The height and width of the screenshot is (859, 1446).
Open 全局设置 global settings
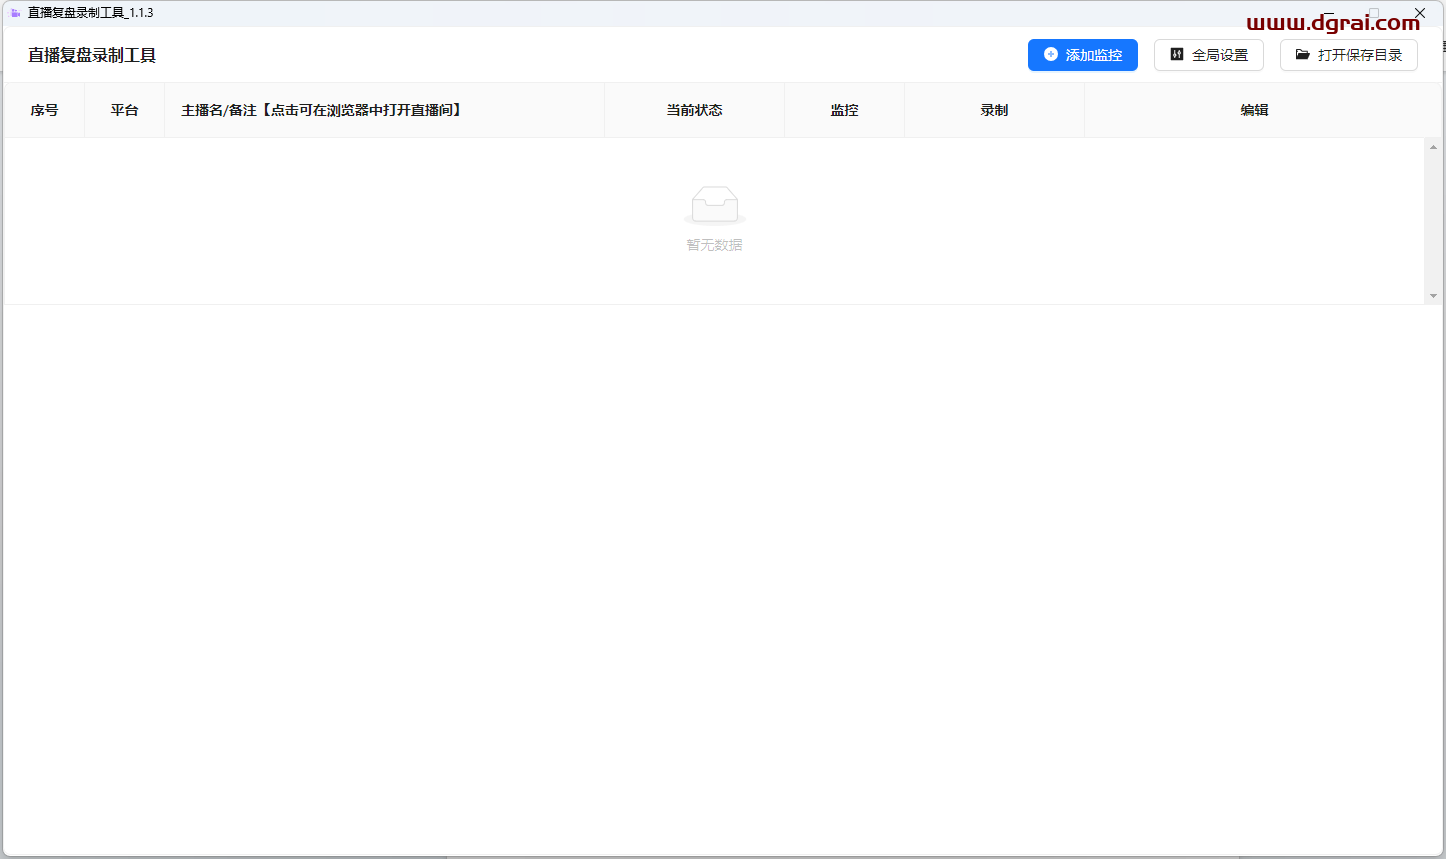1208,55
